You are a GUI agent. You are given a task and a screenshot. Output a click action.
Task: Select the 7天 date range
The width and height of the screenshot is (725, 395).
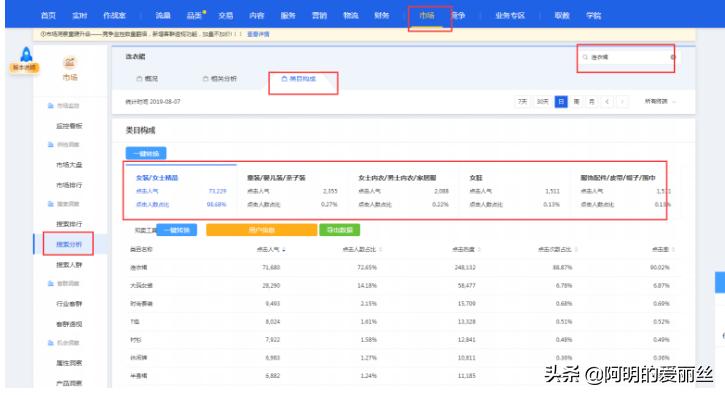pos(522,102)
